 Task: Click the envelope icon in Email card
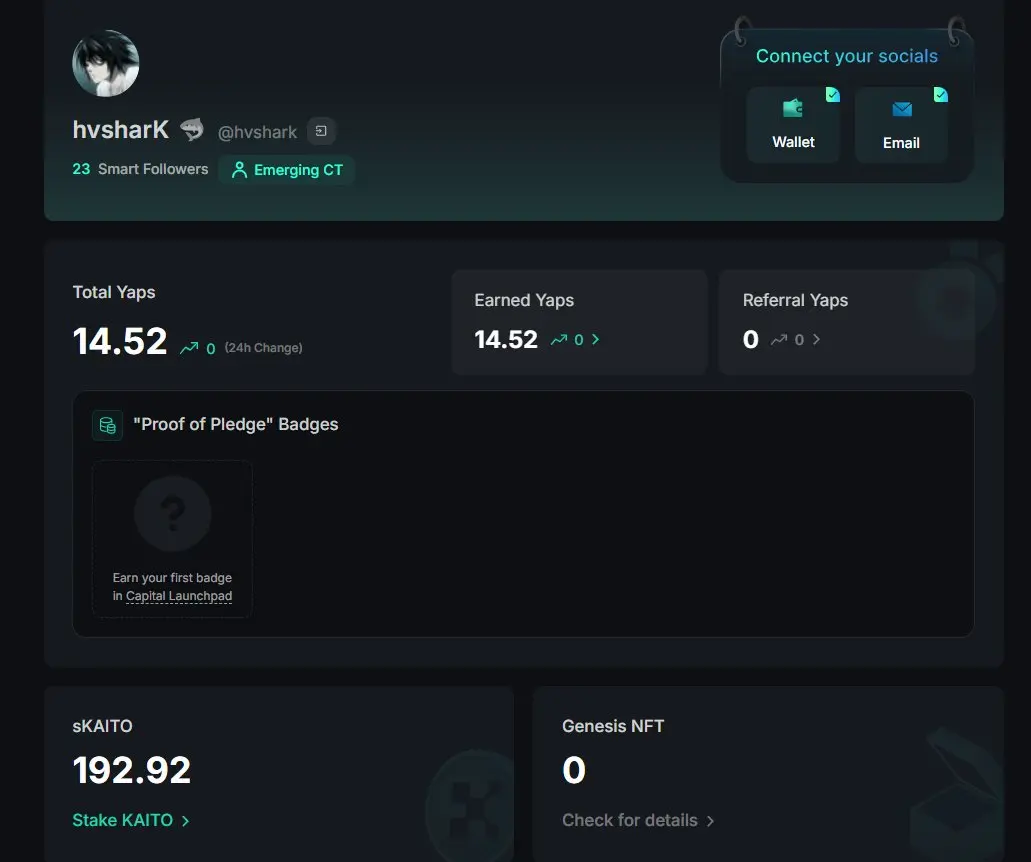point(901,108)
